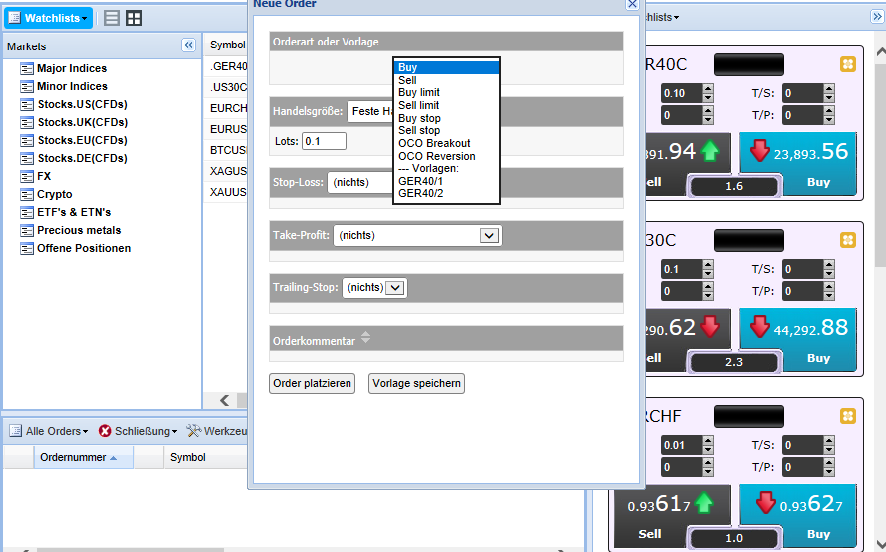Select Buy limit in the order type list
This screenshot has height=552, width=886.
pos(418,93)
